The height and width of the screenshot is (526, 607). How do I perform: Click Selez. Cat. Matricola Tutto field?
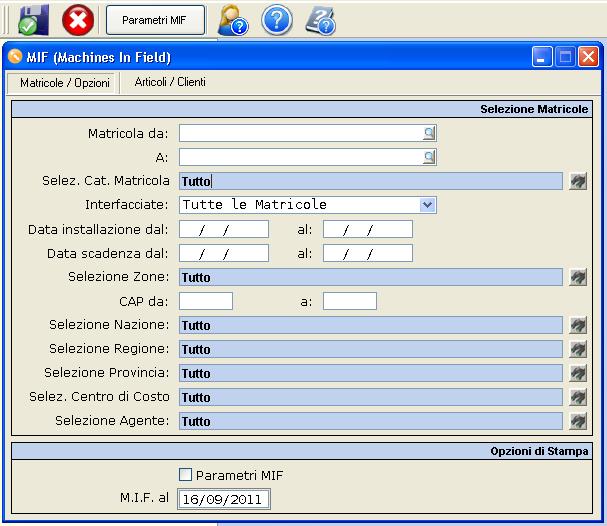click(370, 181)
